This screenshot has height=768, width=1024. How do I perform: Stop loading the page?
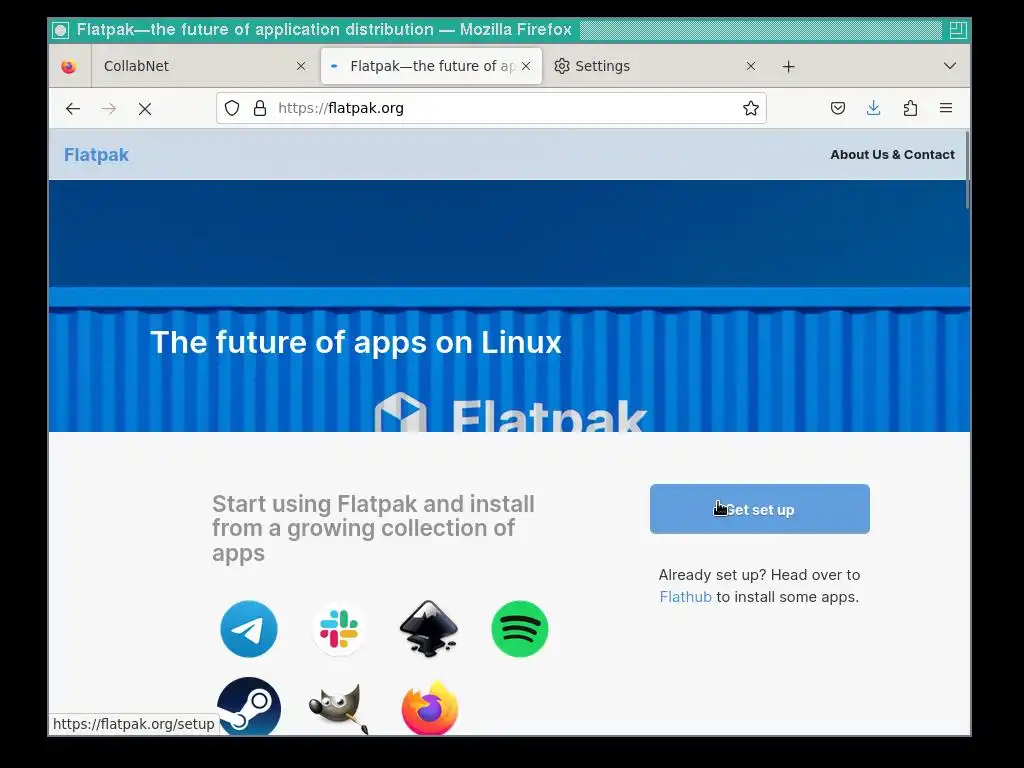145,108
